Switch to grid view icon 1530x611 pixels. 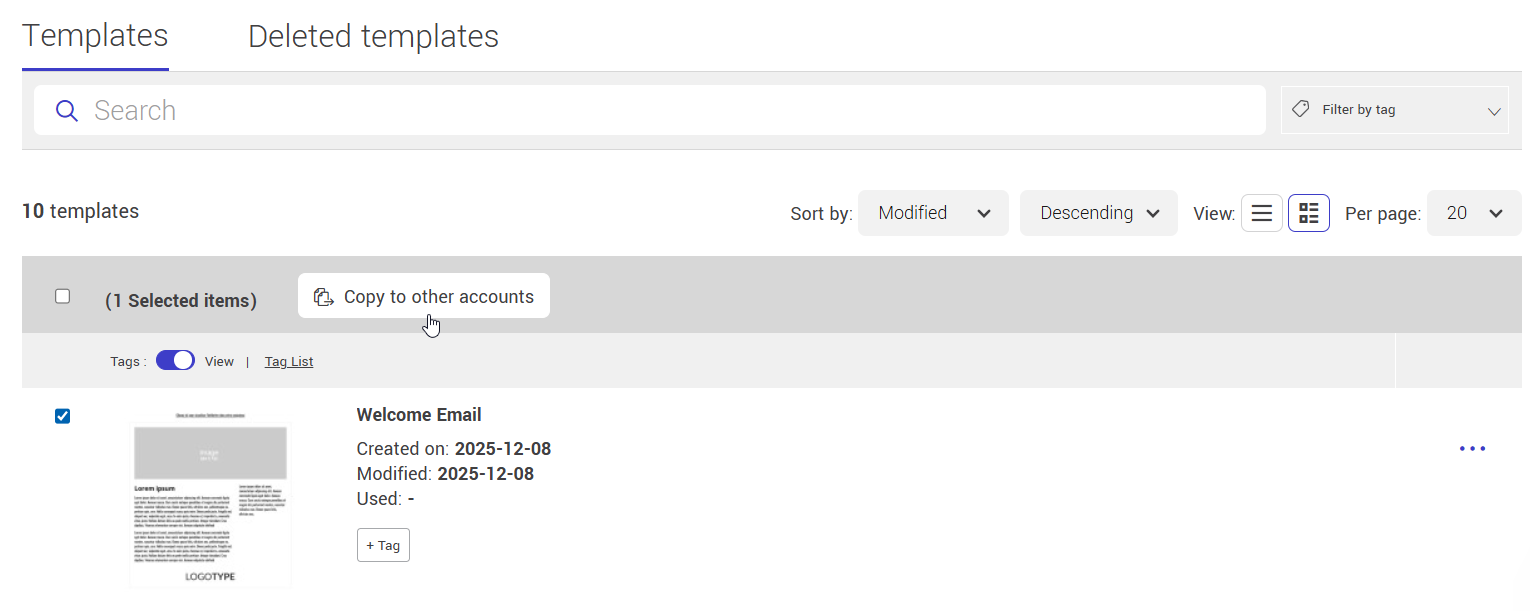(1308, 213)
